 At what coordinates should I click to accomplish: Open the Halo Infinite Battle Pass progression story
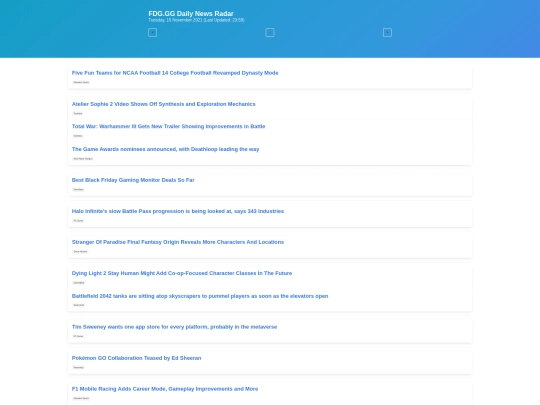tap(178, 211)
